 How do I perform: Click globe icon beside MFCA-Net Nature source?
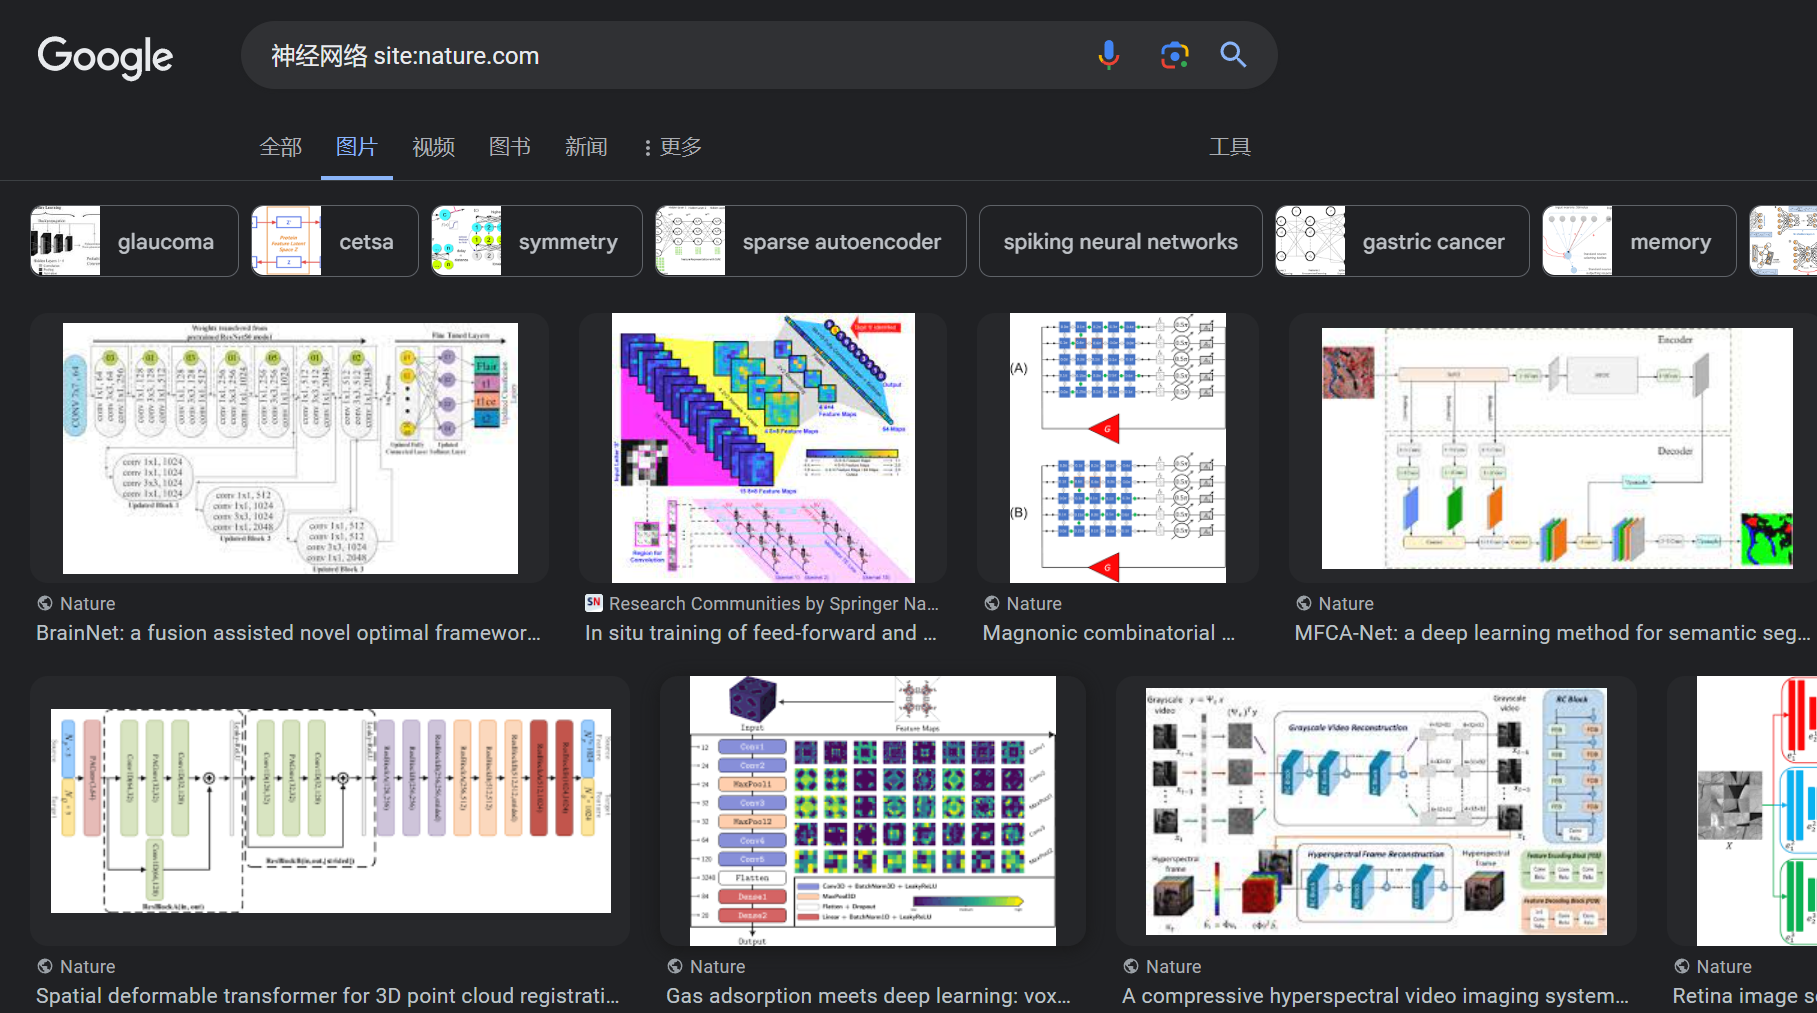point(1304,603)
